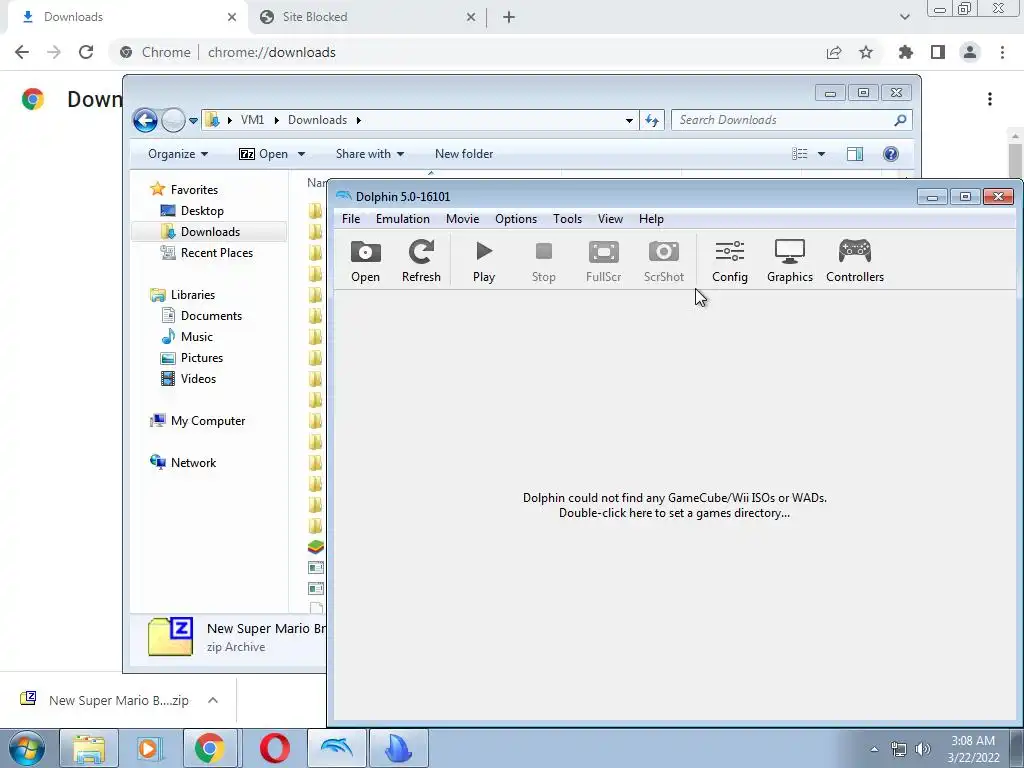Refresh the Explorer folder view
The width and height of the screenshot is (1024, 768).
[652, 120]
